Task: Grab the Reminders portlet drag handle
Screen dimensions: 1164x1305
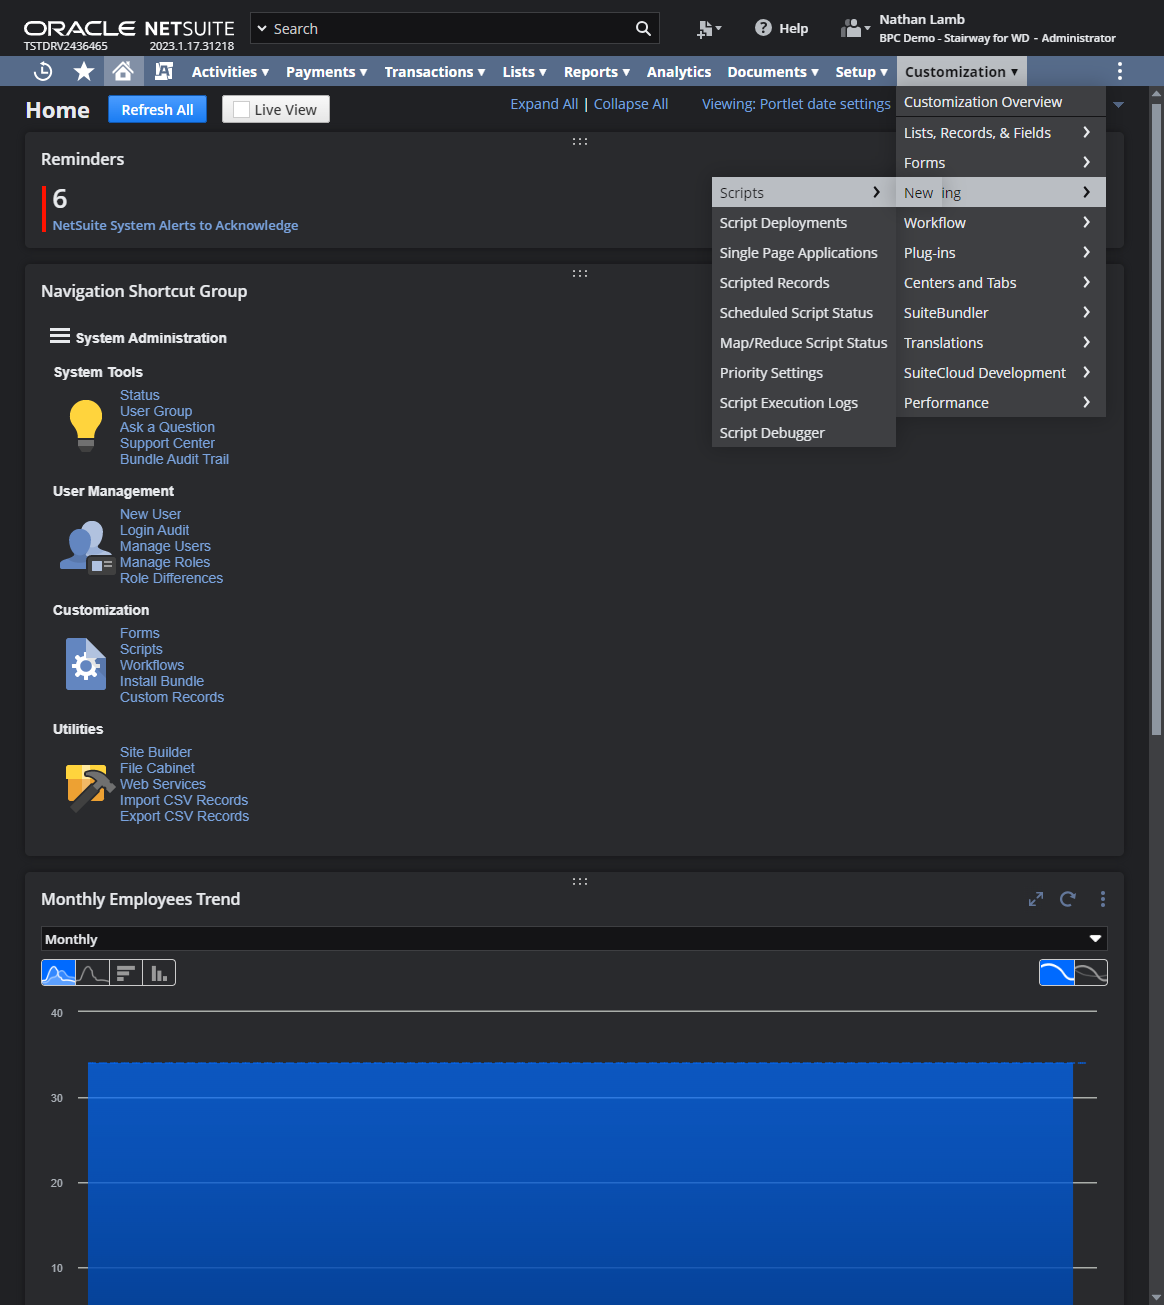Action: [579, 142]
